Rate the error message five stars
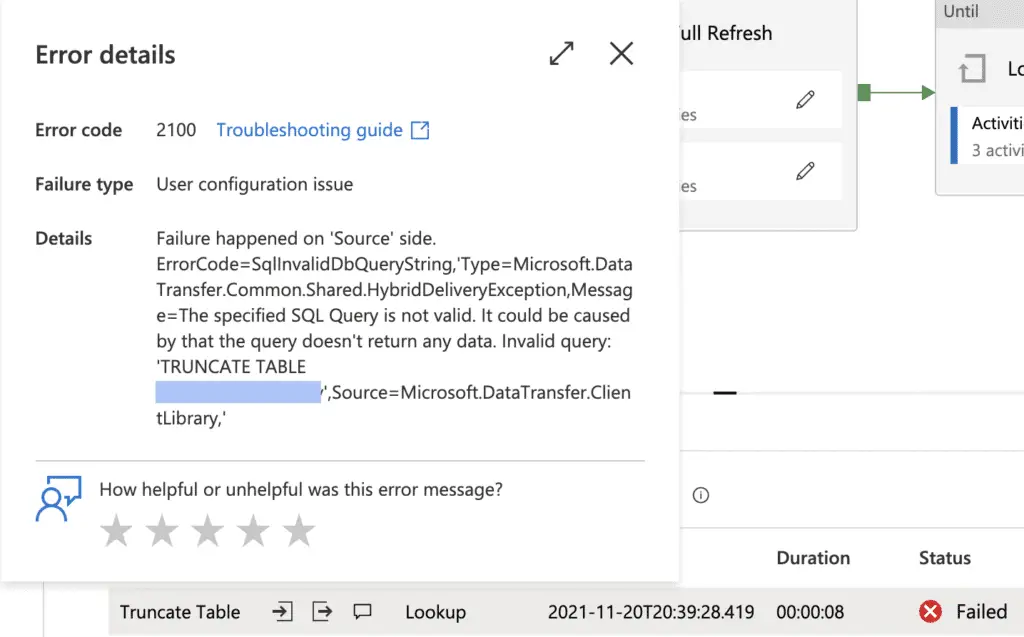 tap(299, 530)
